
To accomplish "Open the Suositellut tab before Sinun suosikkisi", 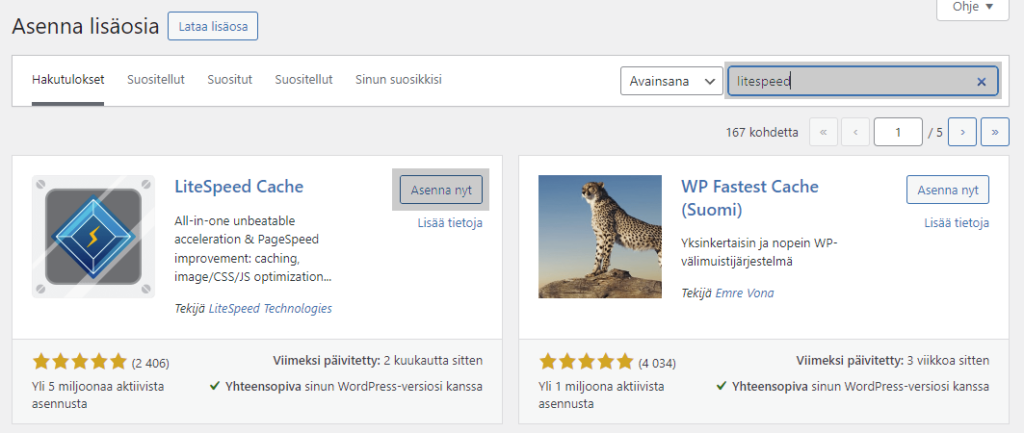I will click(x=304, y=80).
